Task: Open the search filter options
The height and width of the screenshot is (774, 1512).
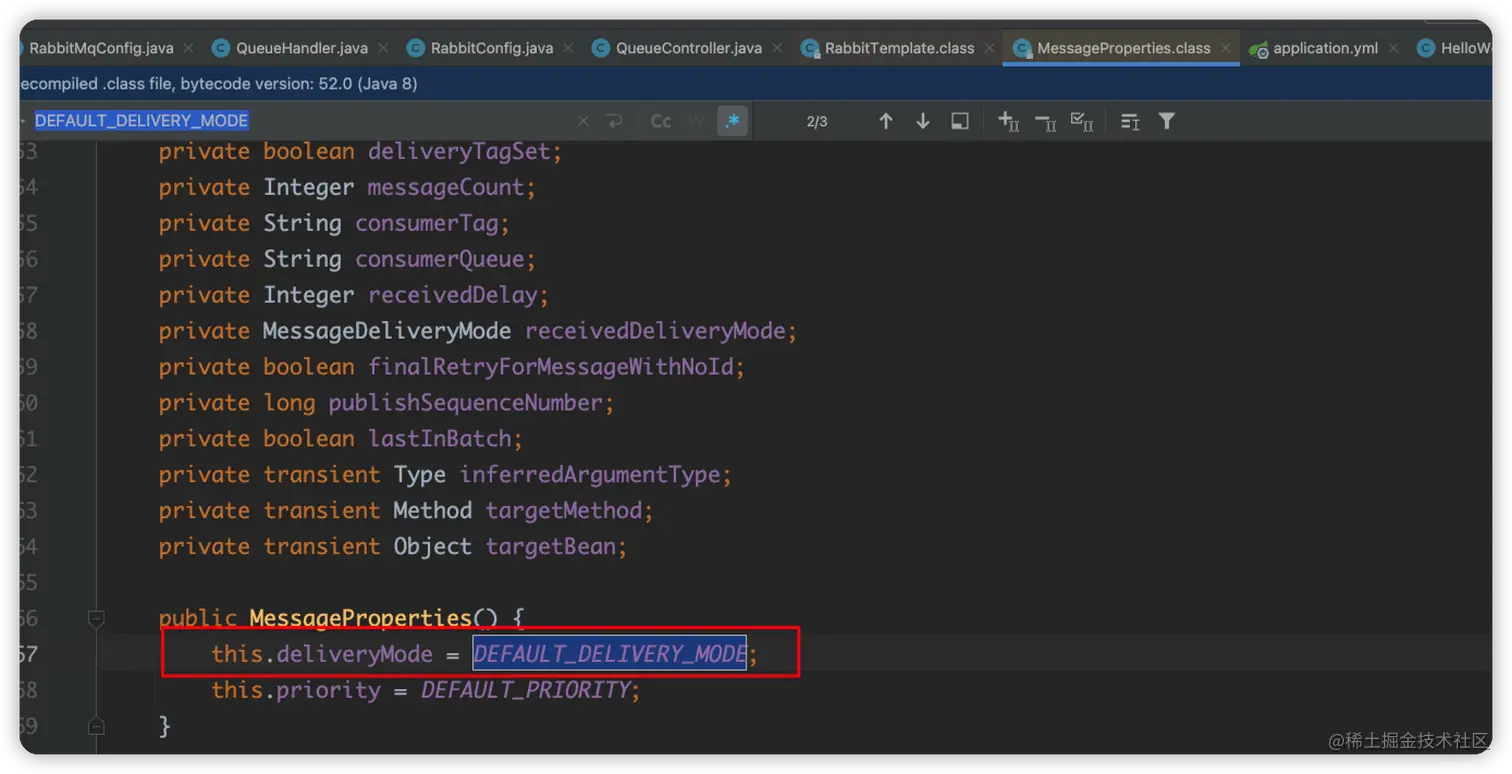Action: pyautogui.click(x=1166, y=121)
